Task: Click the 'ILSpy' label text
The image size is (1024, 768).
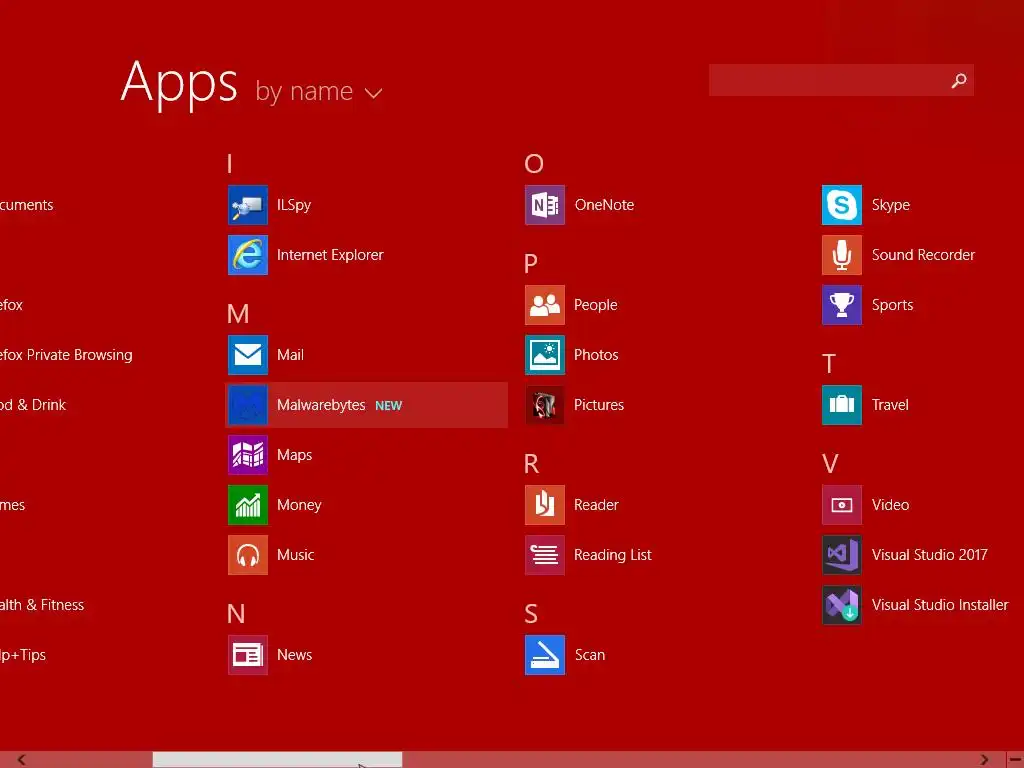Action: pyautogui.click(x=294, y=205)
